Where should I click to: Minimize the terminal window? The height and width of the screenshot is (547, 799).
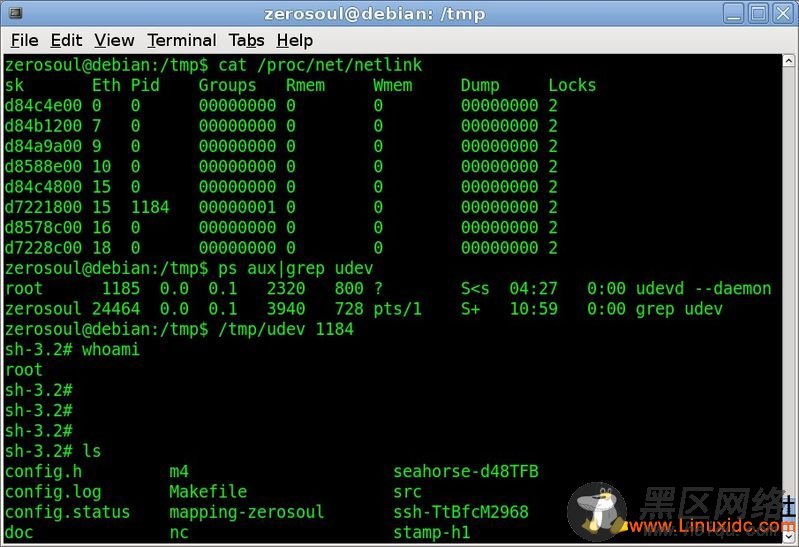(x=734, y=13)
